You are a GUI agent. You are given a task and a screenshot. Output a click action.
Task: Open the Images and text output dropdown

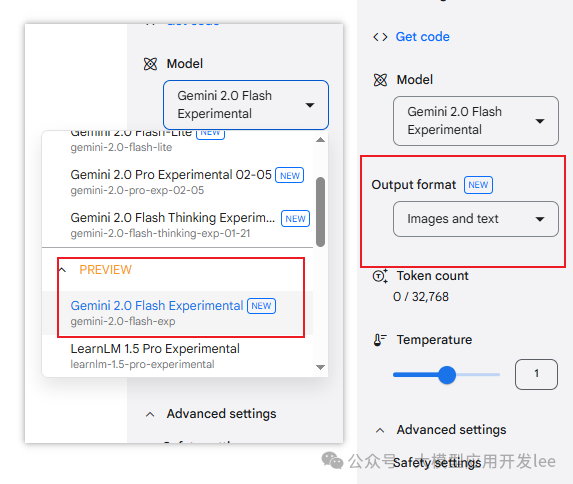476,219
